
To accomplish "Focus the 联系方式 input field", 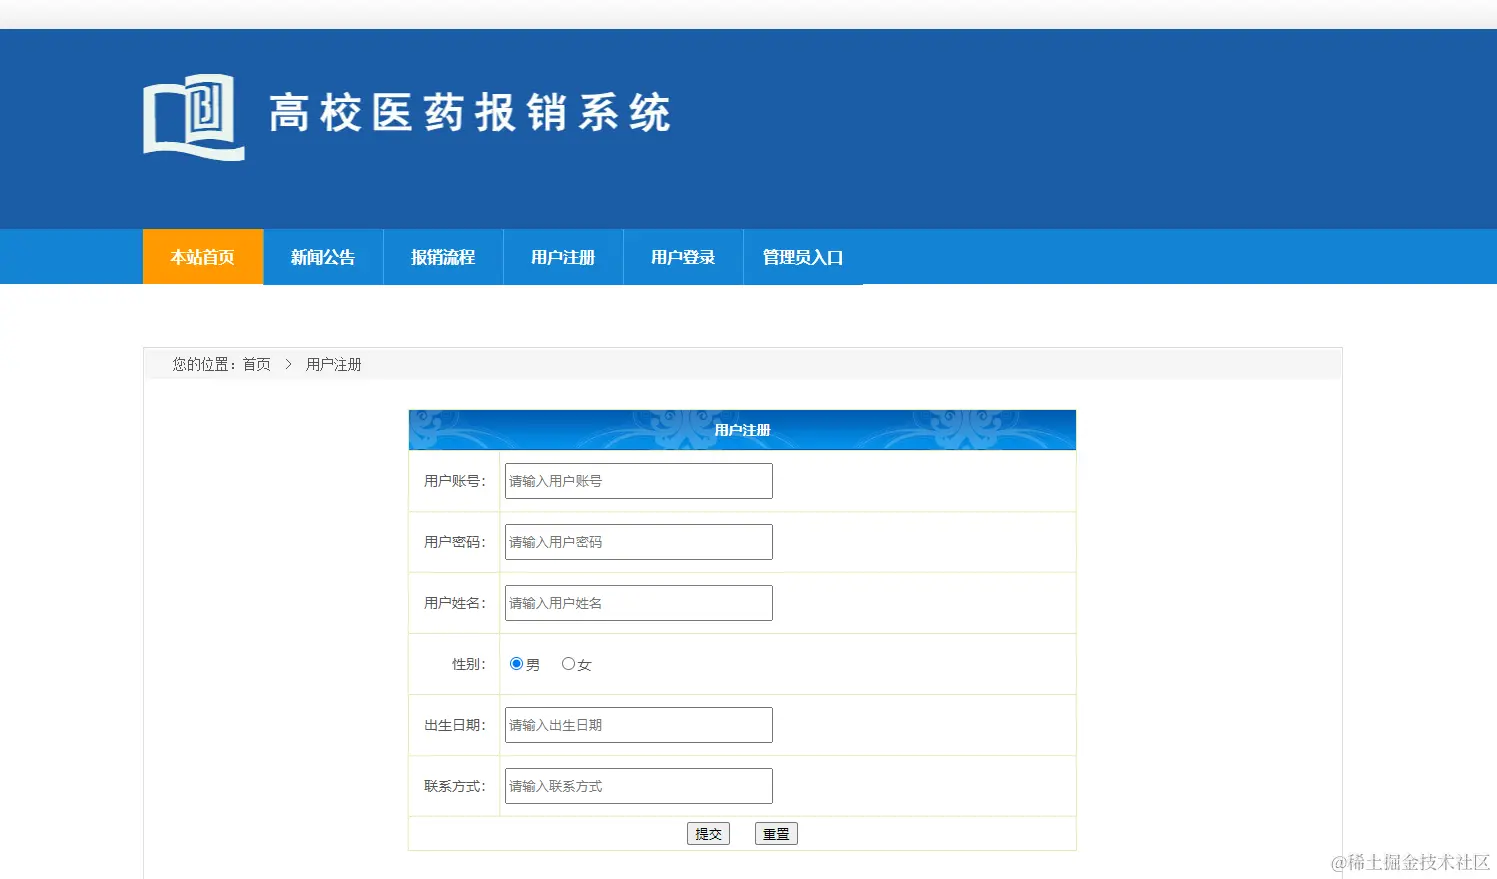I will [639, 786].
